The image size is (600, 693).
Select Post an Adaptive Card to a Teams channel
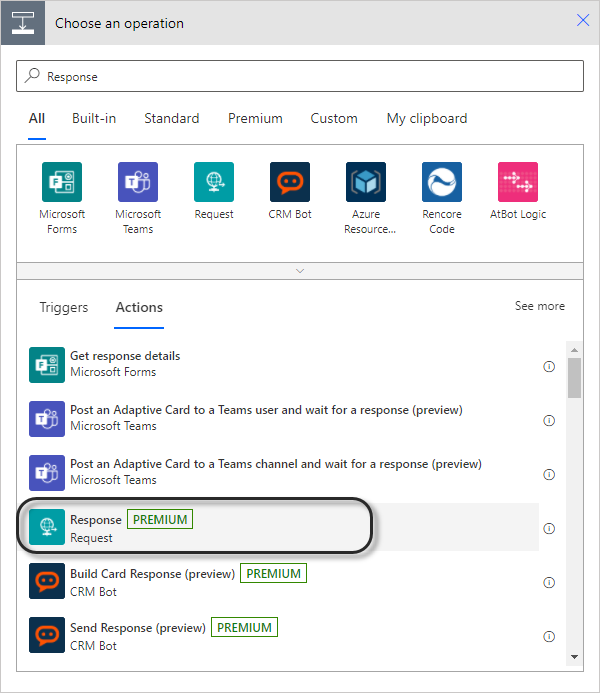click(x=284, y=473)
